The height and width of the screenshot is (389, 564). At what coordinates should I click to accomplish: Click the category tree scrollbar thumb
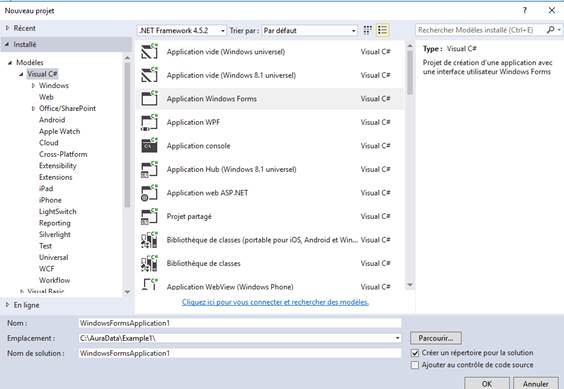[x=127, y=135]
